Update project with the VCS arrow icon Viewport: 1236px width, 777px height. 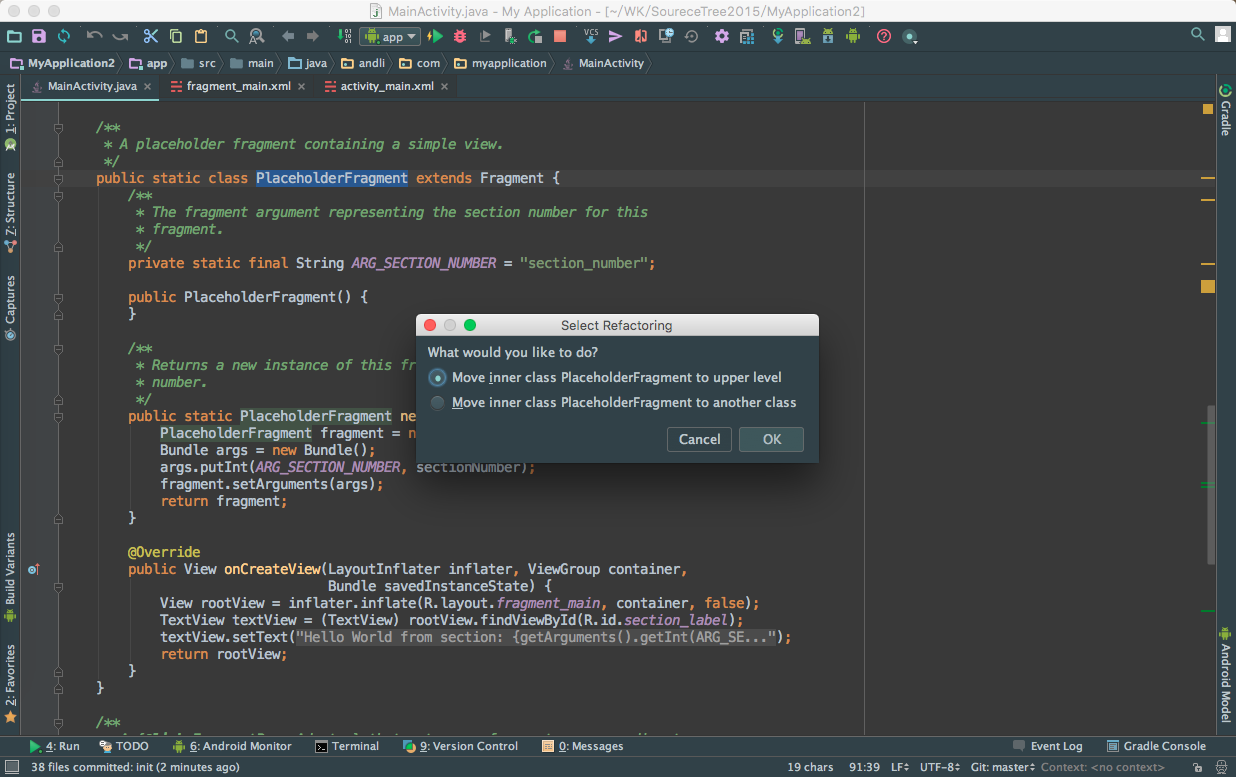pos(591,36)
